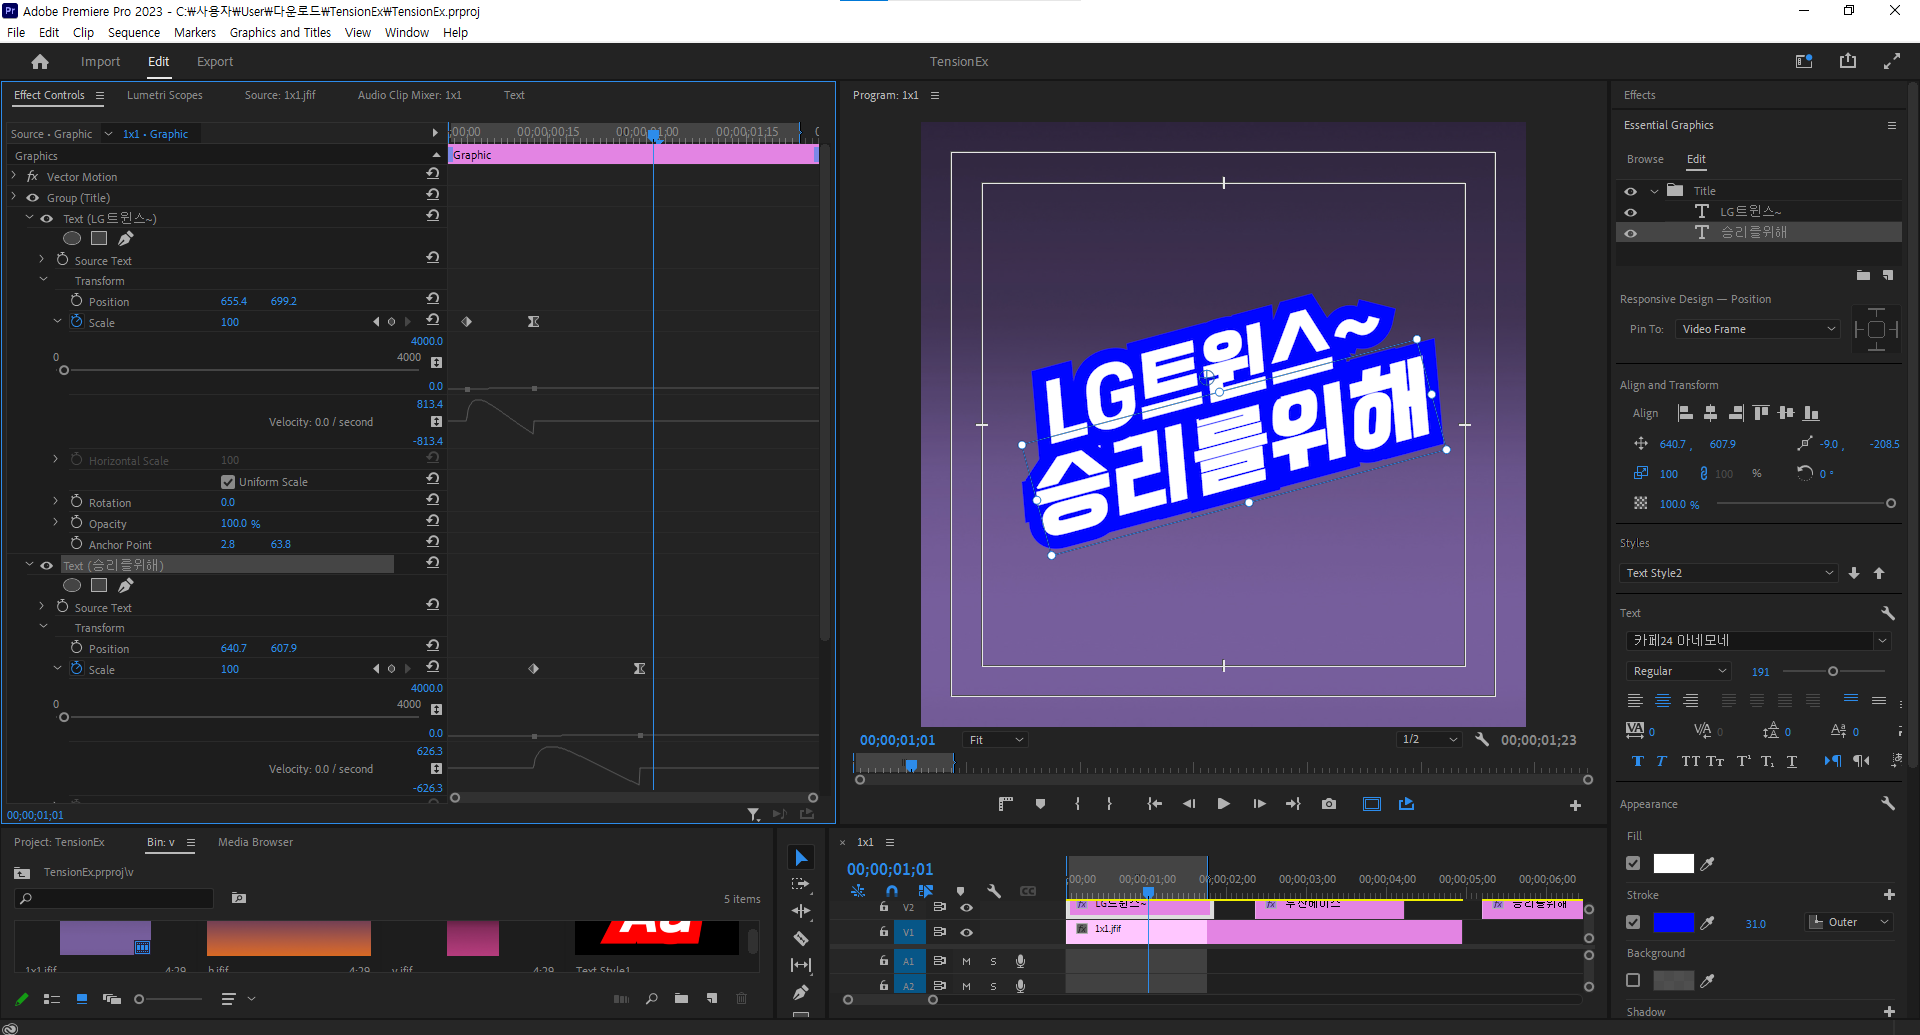Hide the LG트윈스~ layer in Essential Graphics
This screenshot has height=1035, width=1920.
tap(1631, 212)
